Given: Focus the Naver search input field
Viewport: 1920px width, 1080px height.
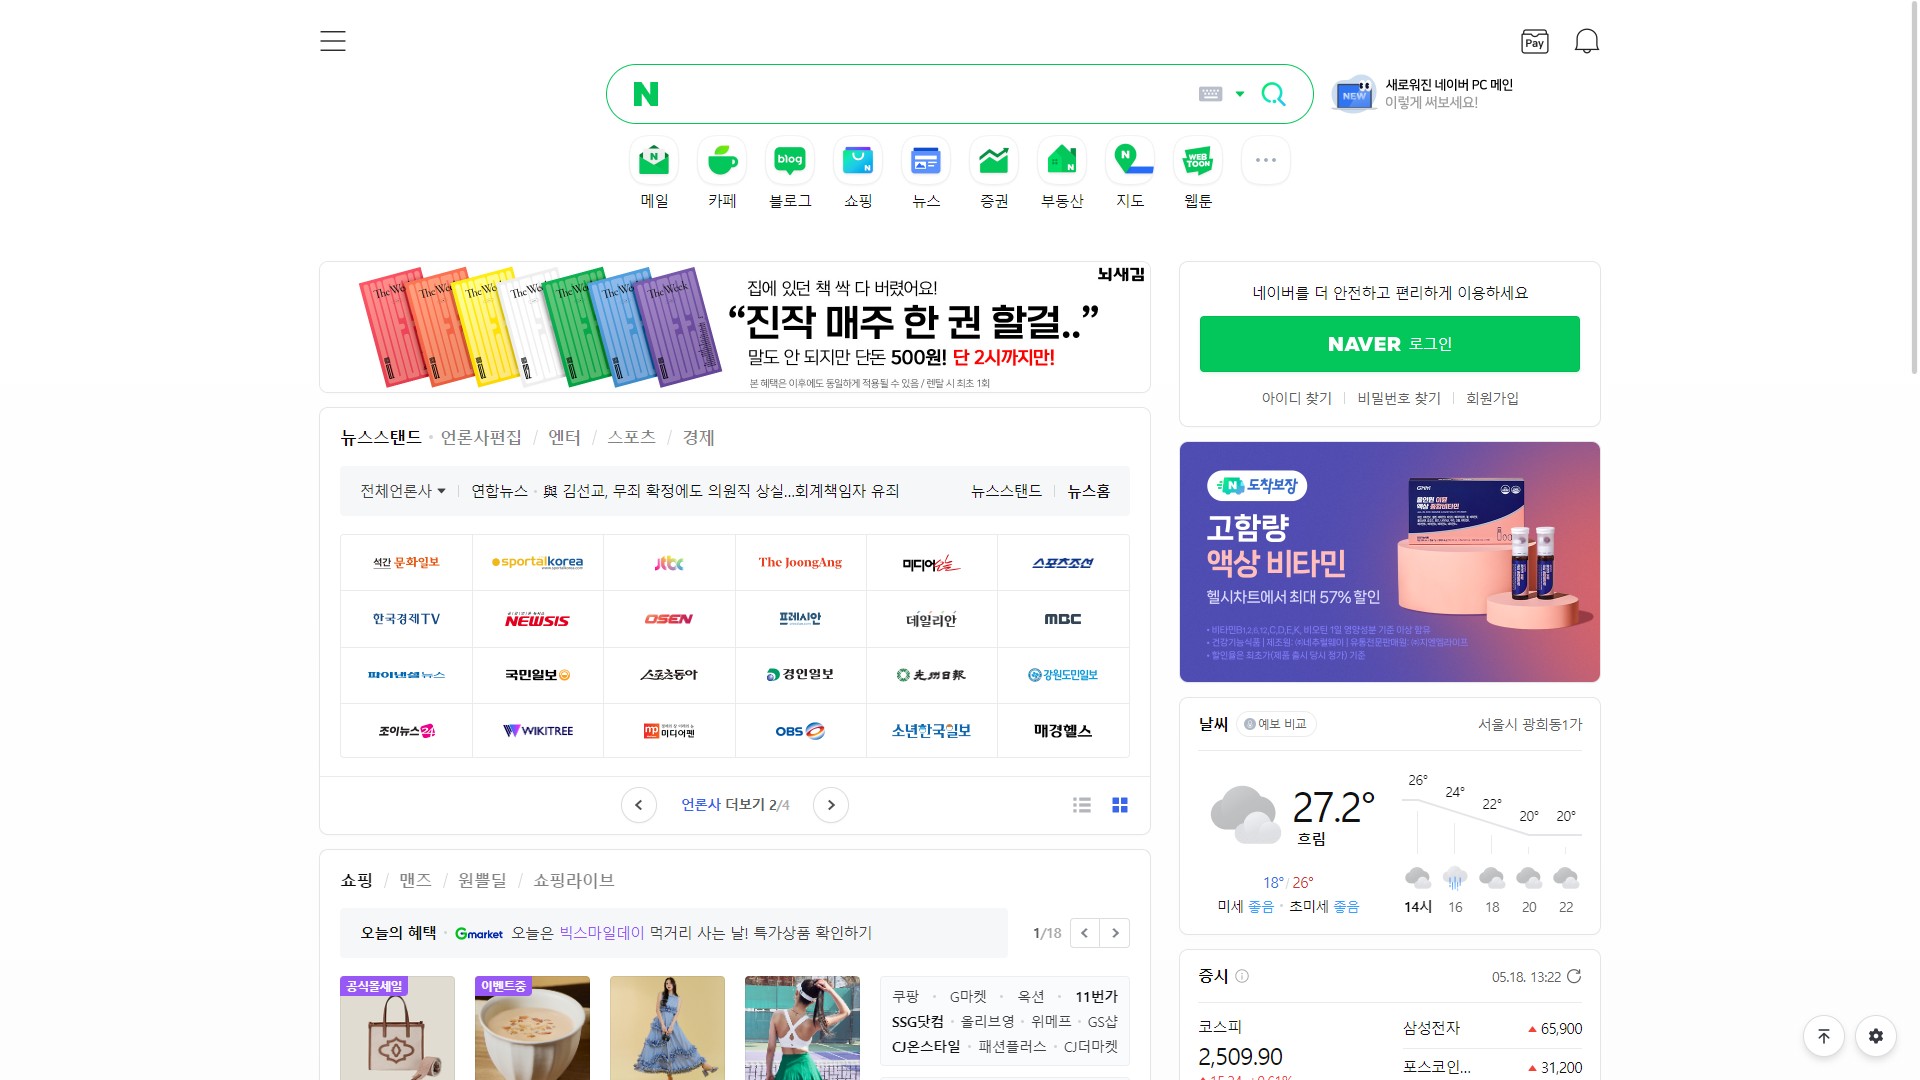Looking at the screenshot, I should [925, 94].
